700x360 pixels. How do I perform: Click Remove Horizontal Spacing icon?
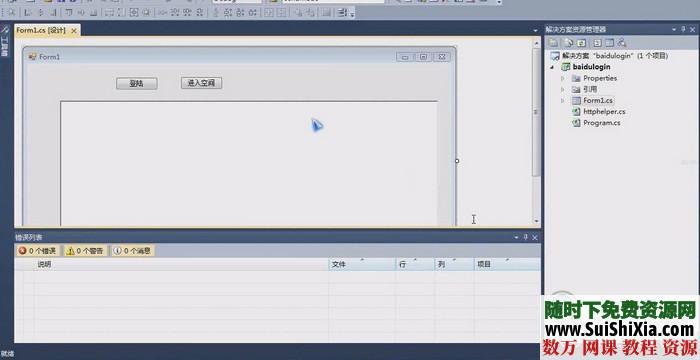coord(200,13)
